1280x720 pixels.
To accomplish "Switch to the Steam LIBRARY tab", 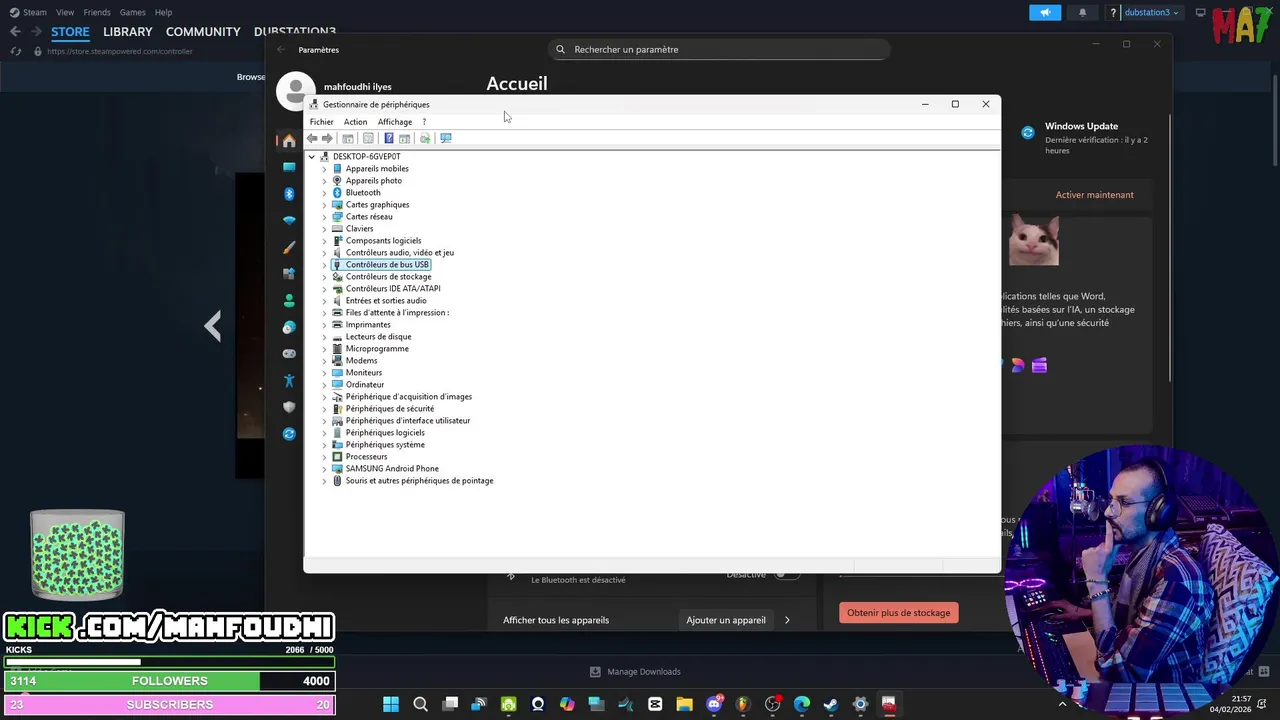I will pyautogui.click(x=128, y=32).
